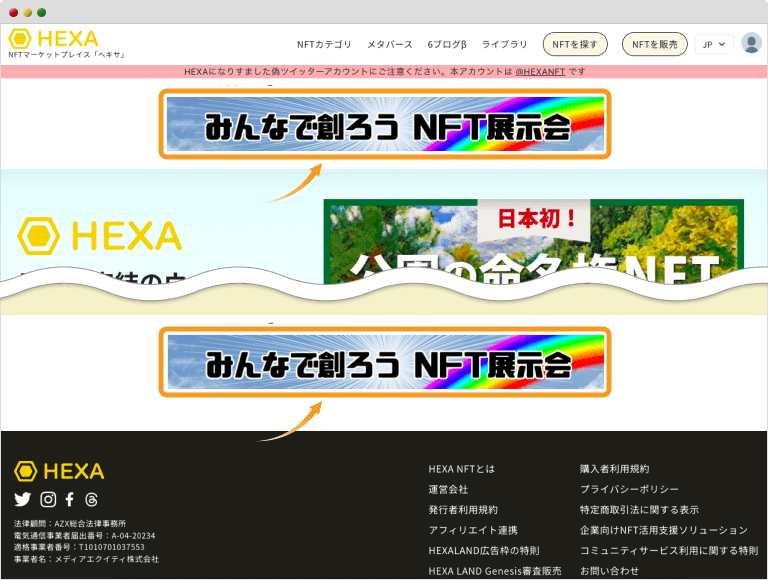The height and width of the screenshot is (580, 768).
Task: Click the HEXA logo in the header
Action: click(53, 38)
